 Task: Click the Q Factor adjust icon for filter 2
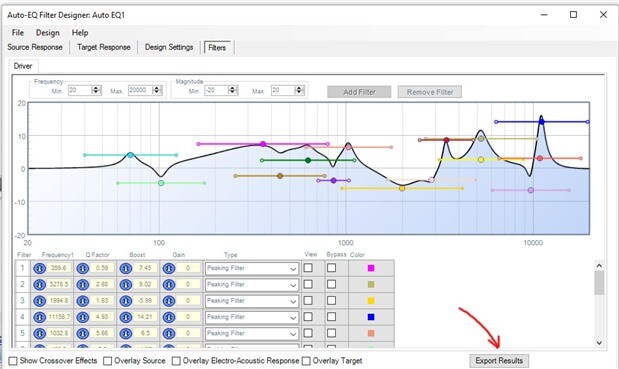pyautogui.click(x=83, y=285)
